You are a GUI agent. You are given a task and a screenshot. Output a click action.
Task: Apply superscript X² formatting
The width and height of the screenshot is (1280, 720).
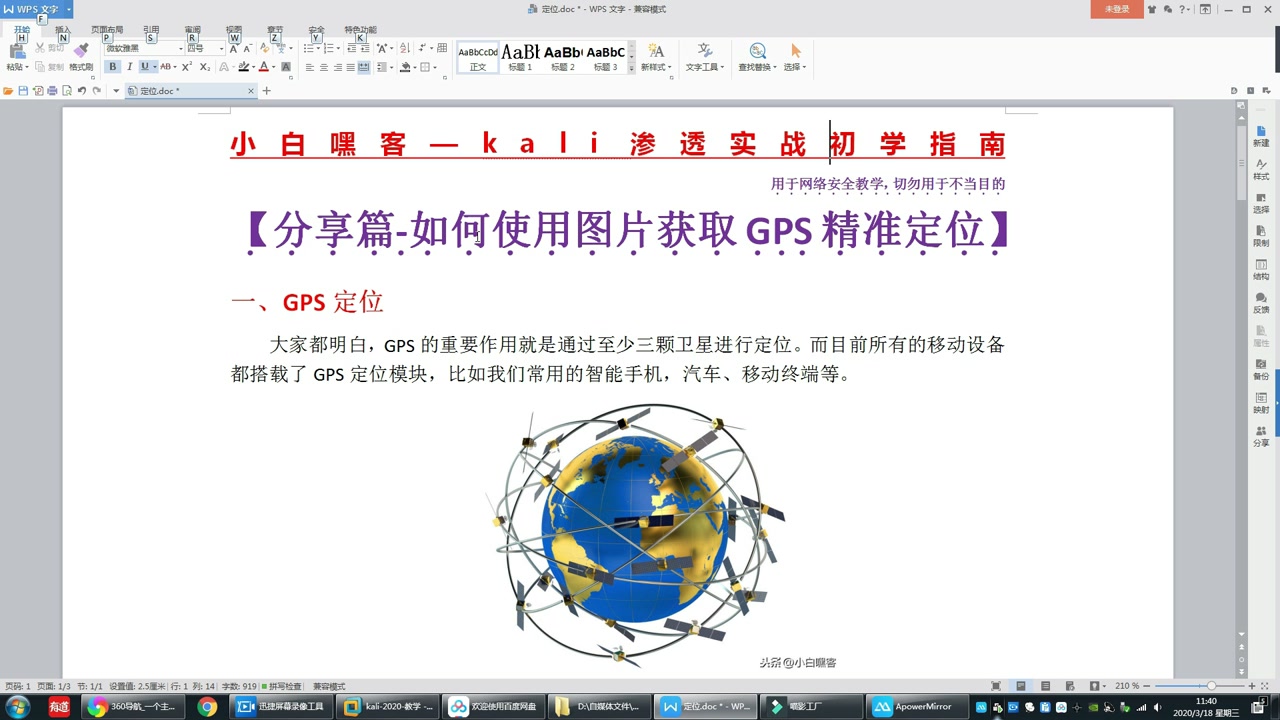pos(187,67)
